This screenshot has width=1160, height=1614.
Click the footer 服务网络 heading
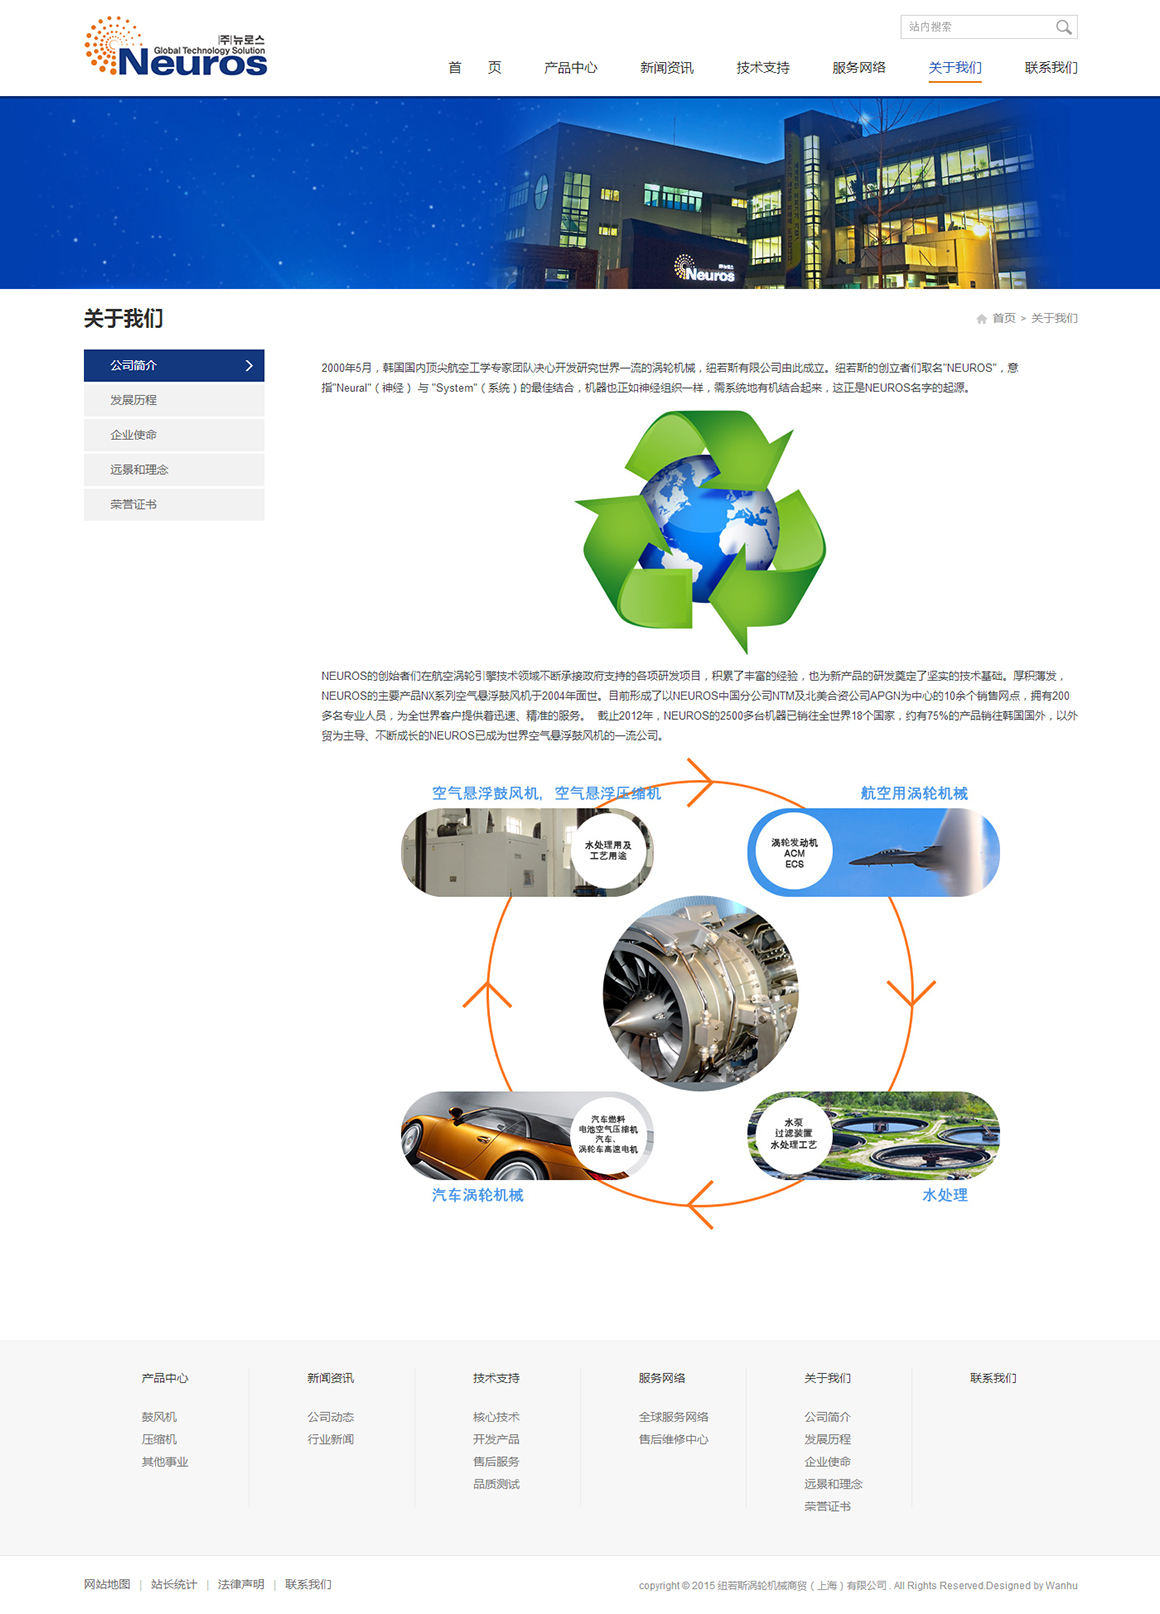click(x=662, y=1378)
